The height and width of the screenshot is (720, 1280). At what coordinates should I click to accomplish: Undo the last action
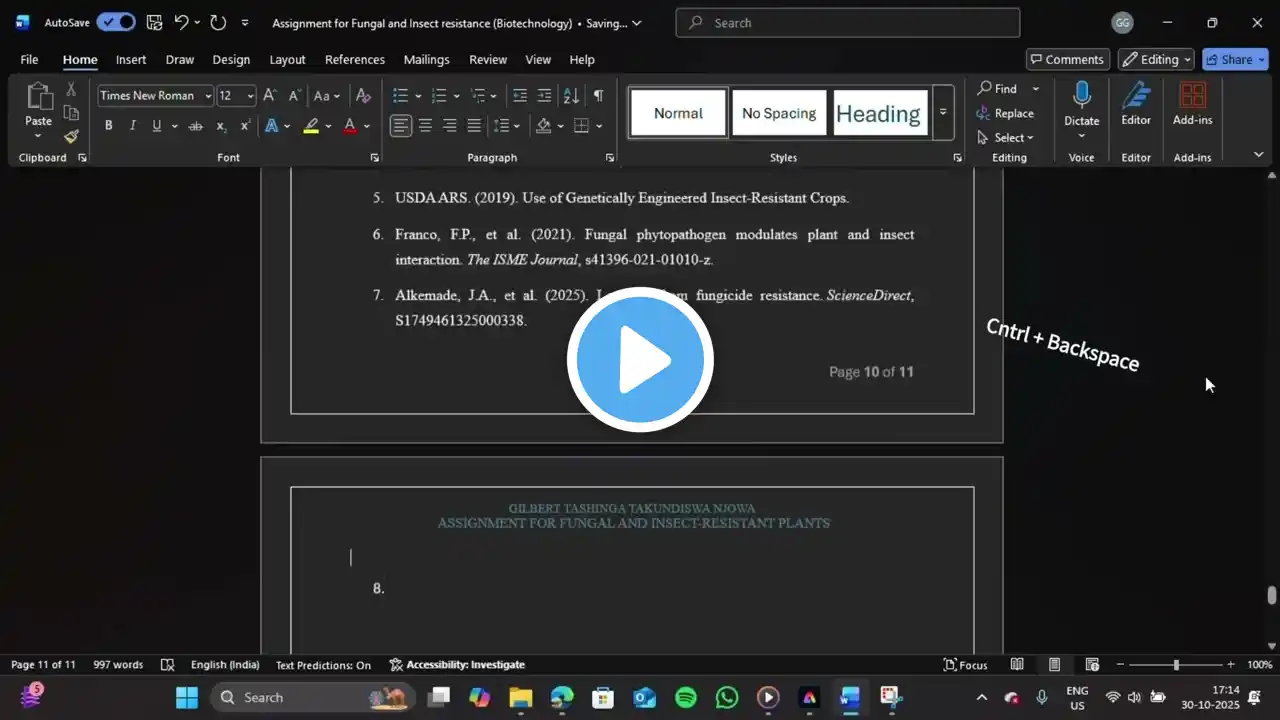pyautogui.click(x=181, y=22)
